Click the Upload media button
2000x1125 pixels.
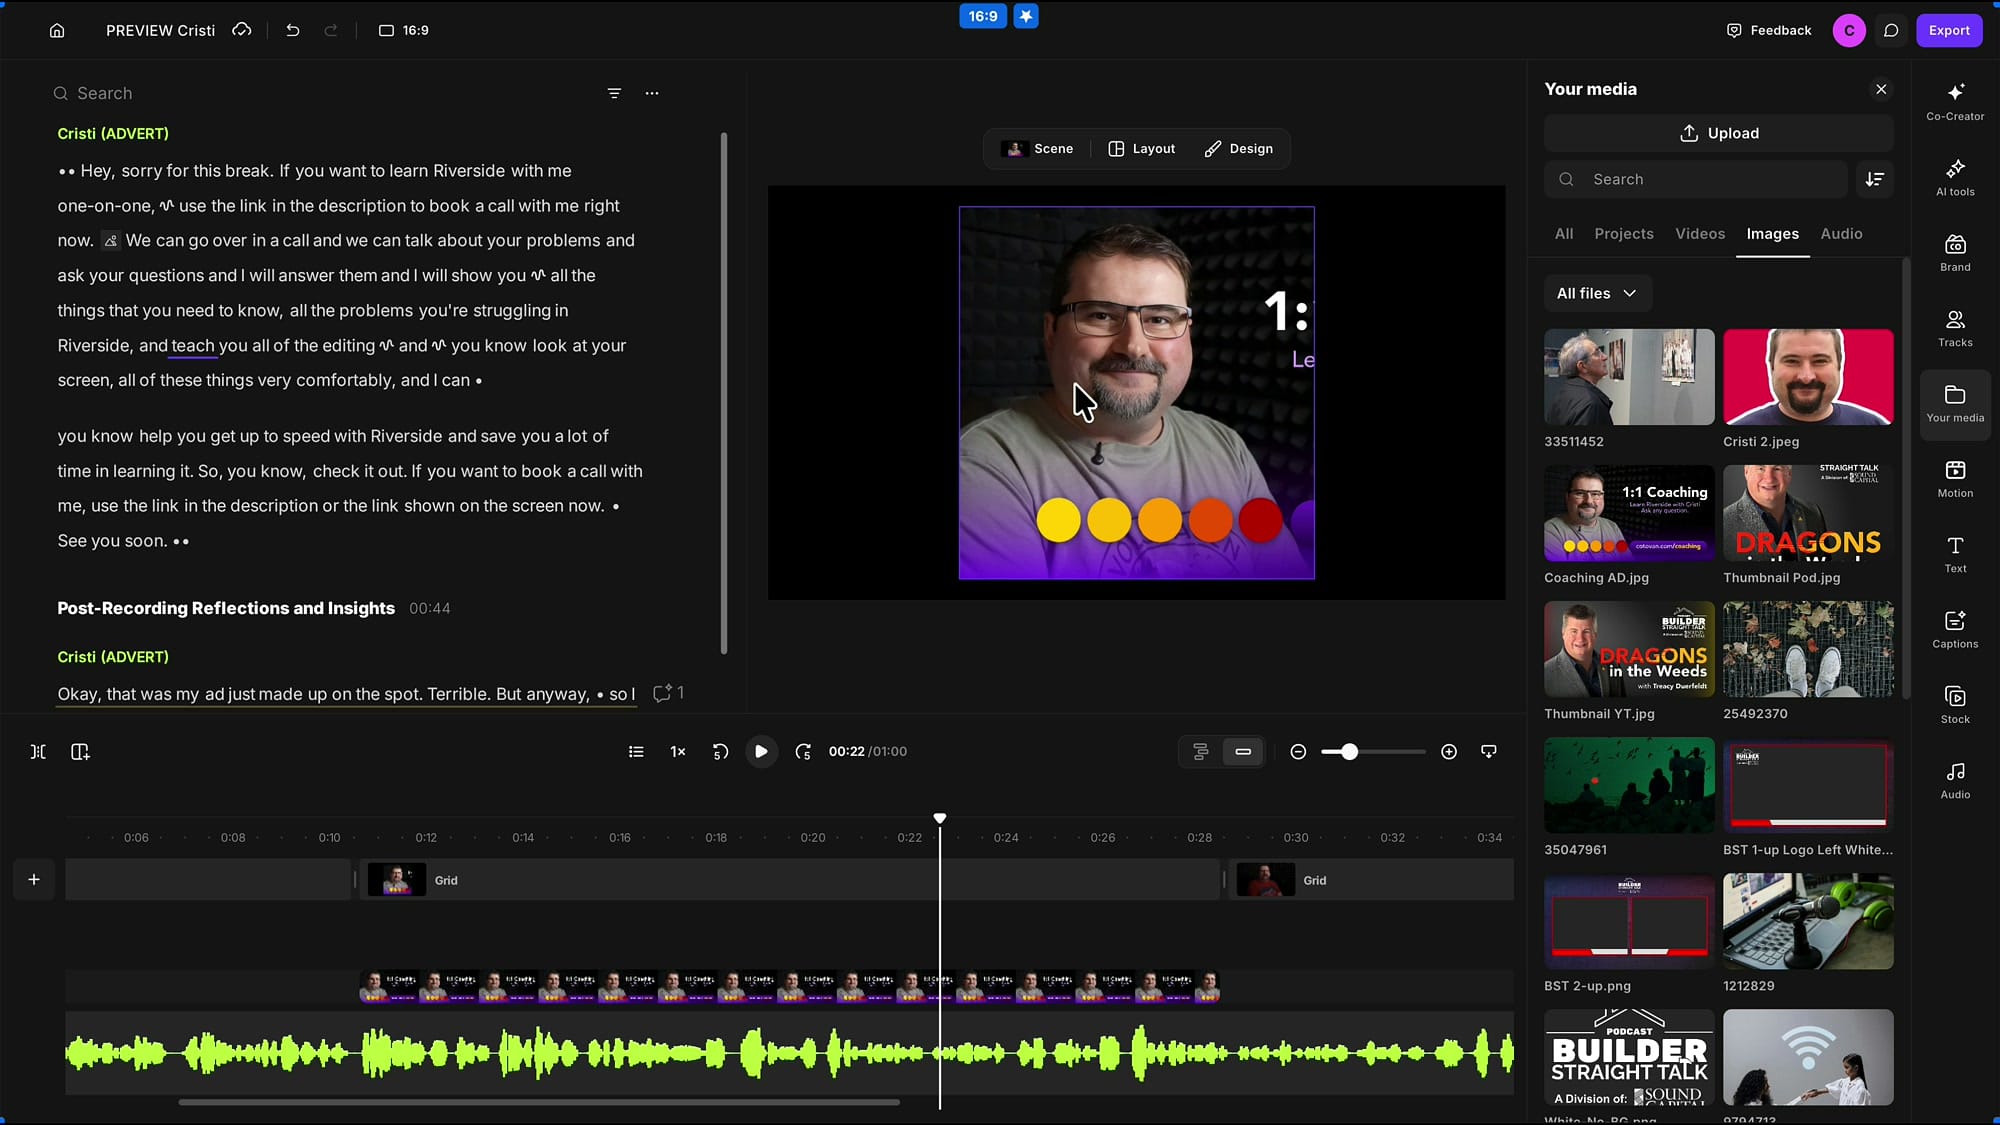(1718, 133)
